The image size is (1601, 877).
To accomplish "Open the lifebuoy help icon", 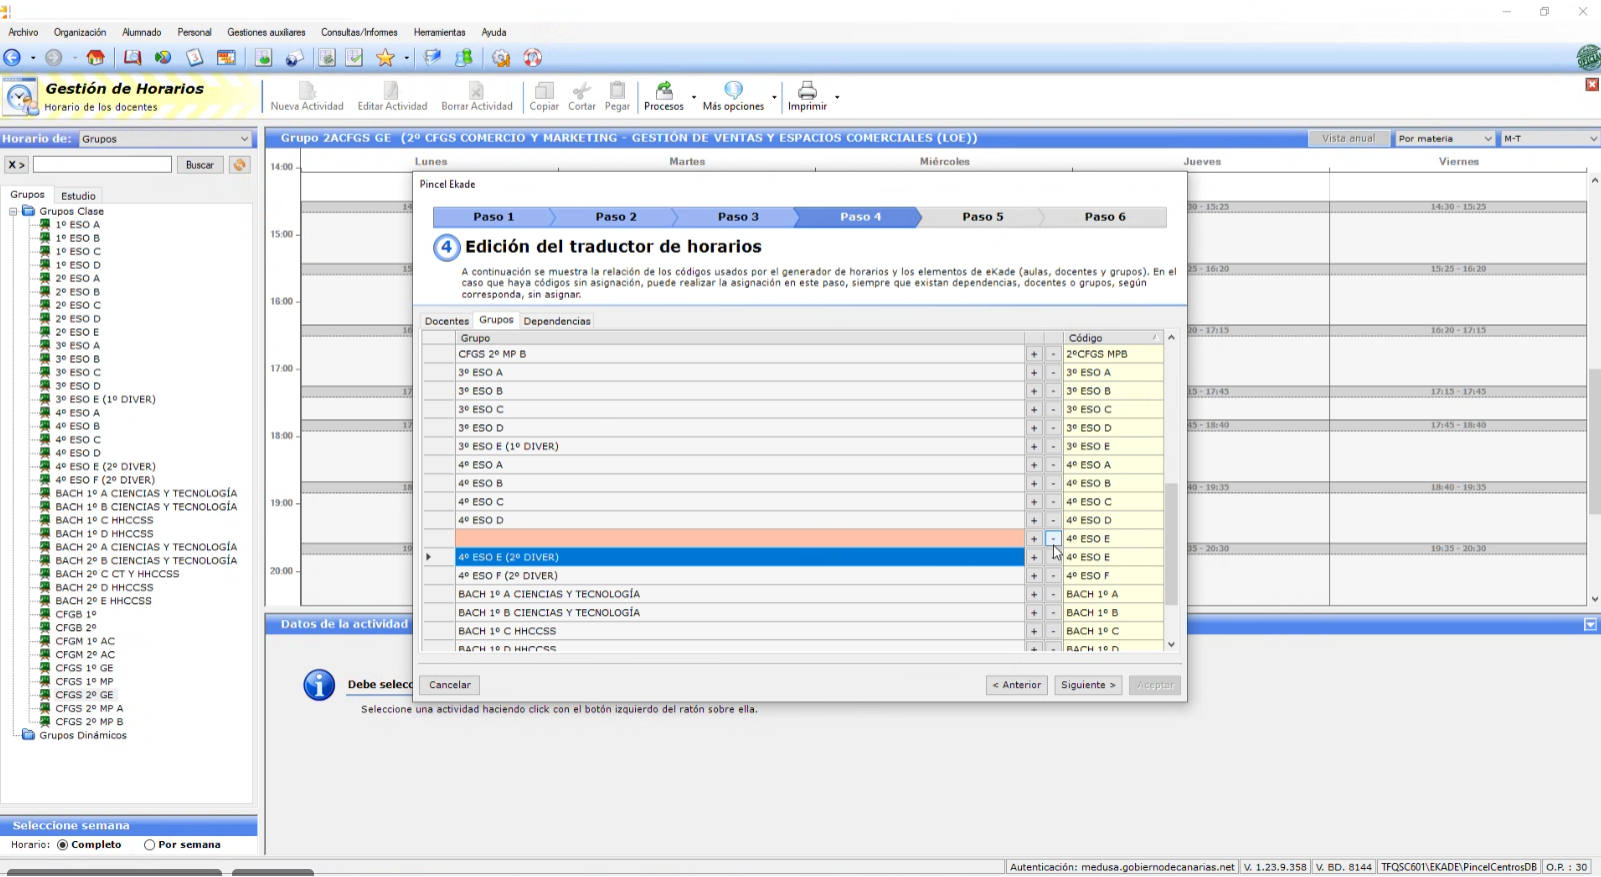I will point(533,58).
